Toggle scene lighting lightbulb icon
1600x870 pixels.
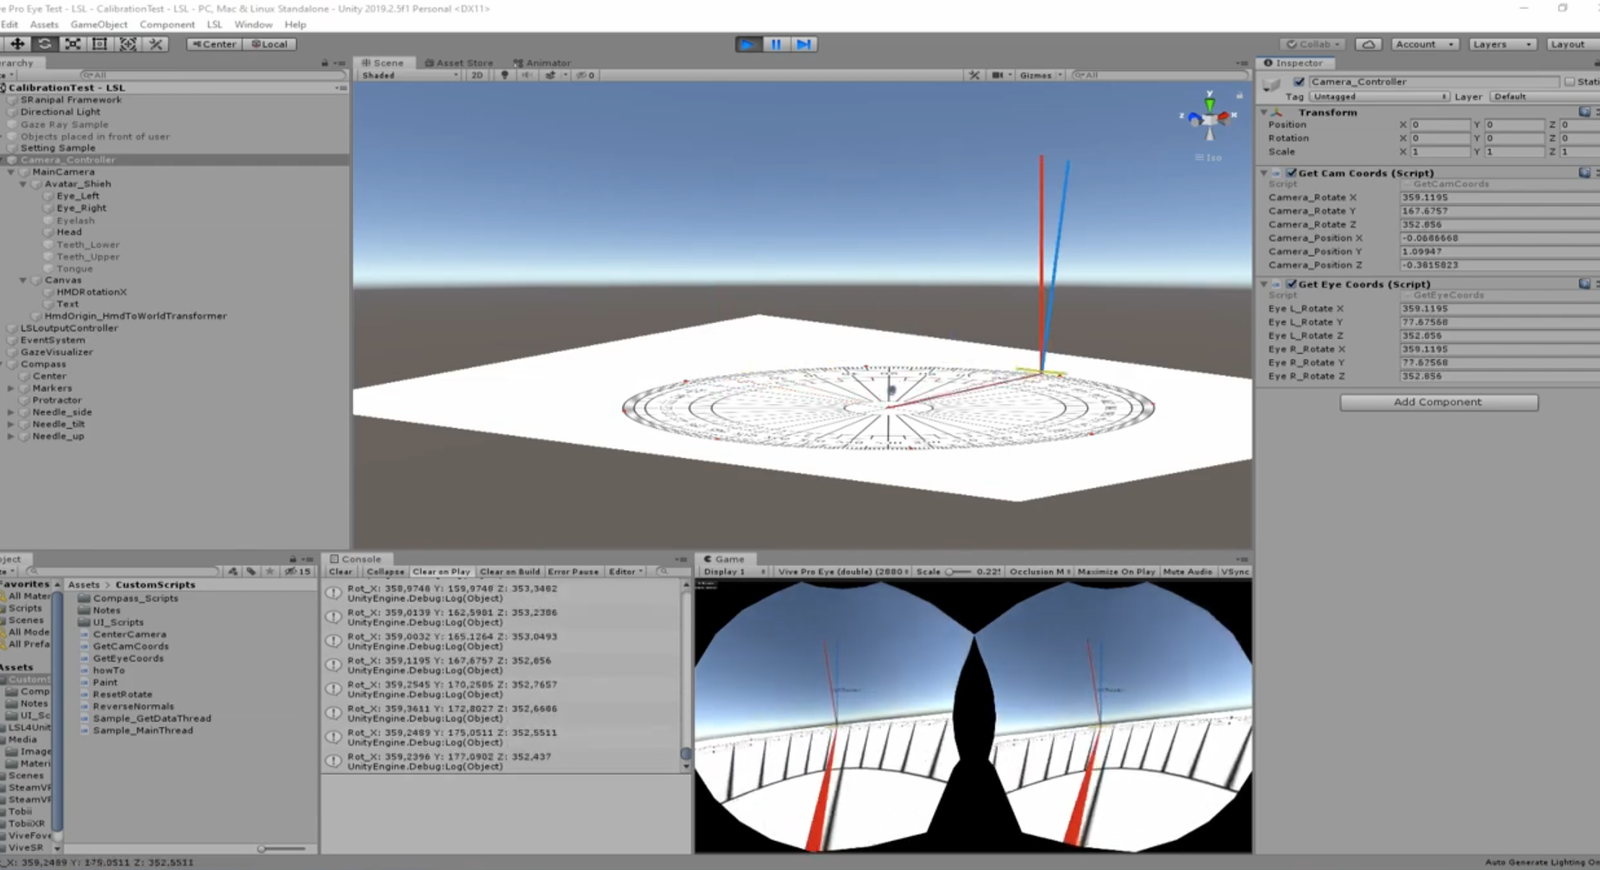(505, 75)
